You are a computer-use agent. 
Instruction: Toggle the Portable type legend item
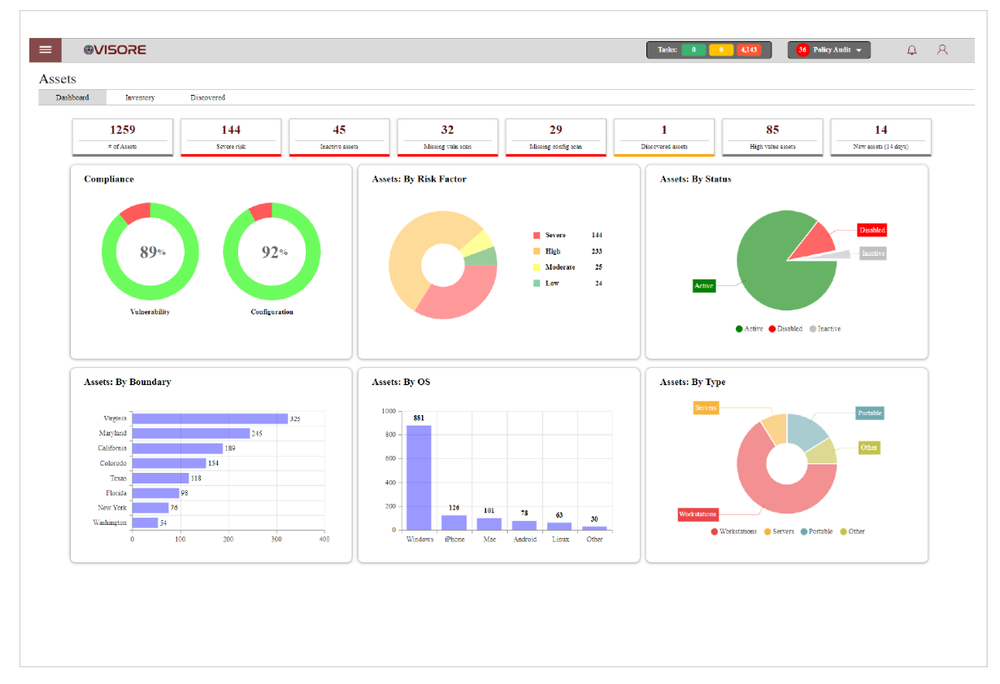817,532
